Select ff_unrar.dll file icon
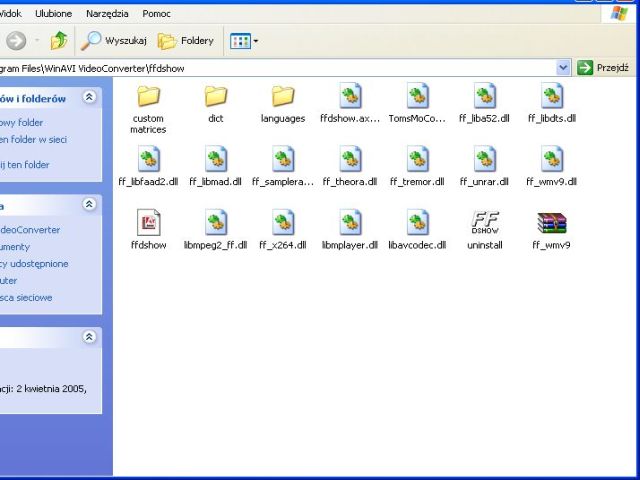Image resolution: width=640 pixels, height=480 pixels. pyautogui.click(x=484, y=159)
